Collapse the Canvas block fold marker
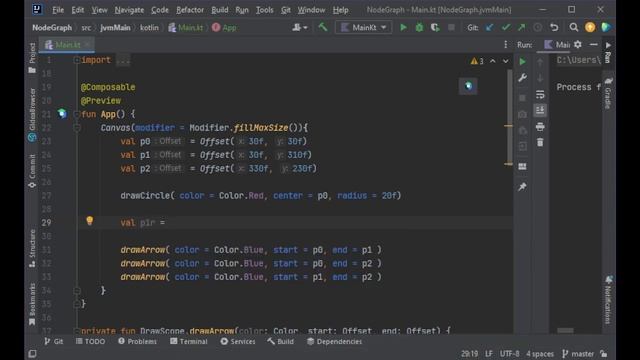The height and width of the screenshot is (360, 640). [76, 128]
